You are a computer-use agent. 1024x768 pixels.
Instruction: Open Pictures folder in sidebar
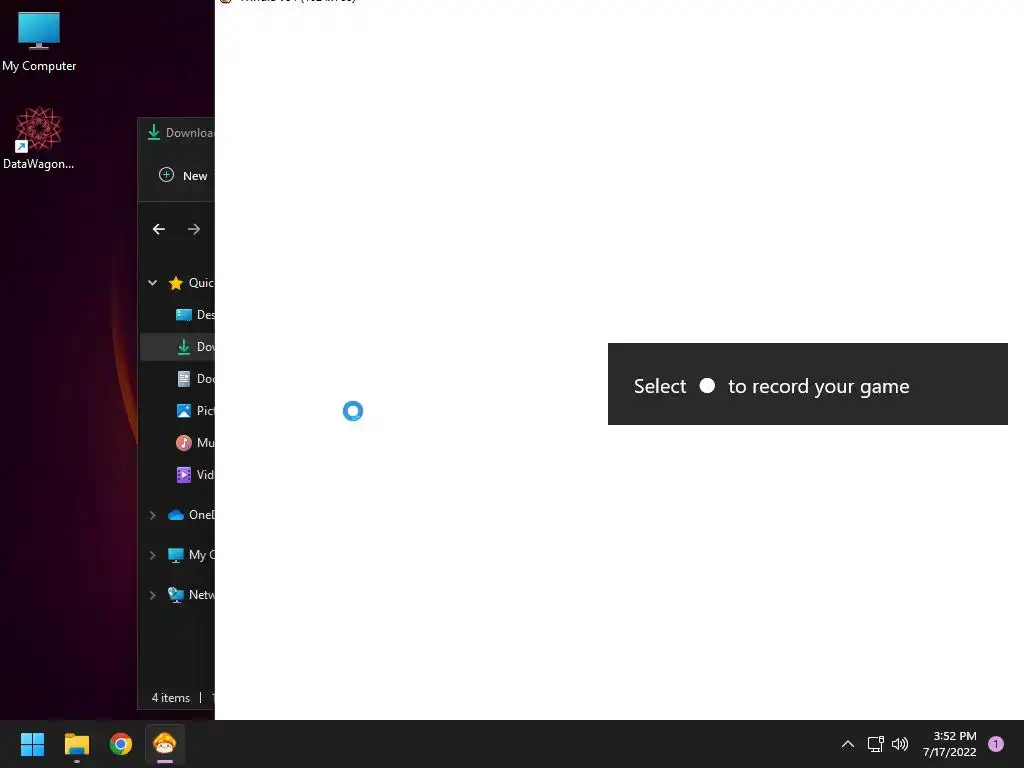(195, 411)
